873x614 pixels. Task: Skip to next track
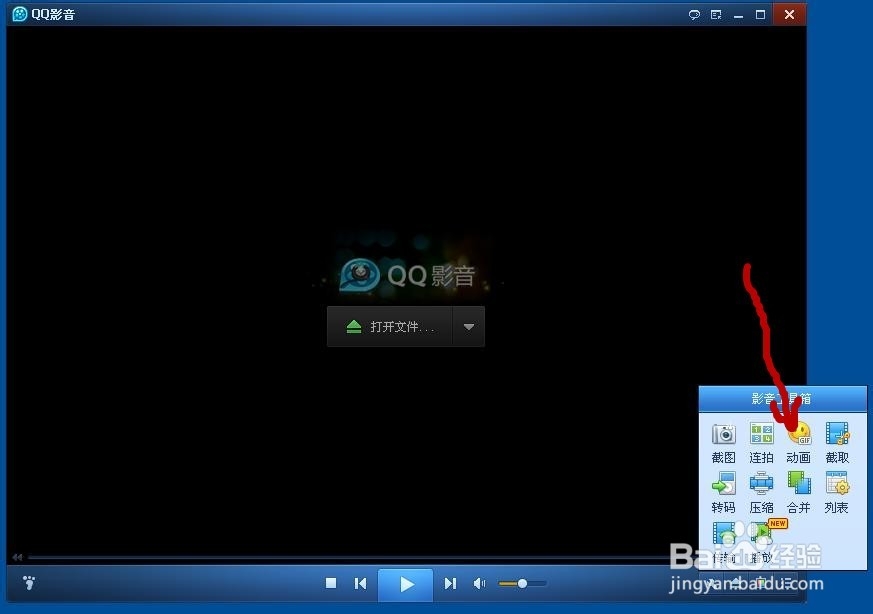pos(450,583)
